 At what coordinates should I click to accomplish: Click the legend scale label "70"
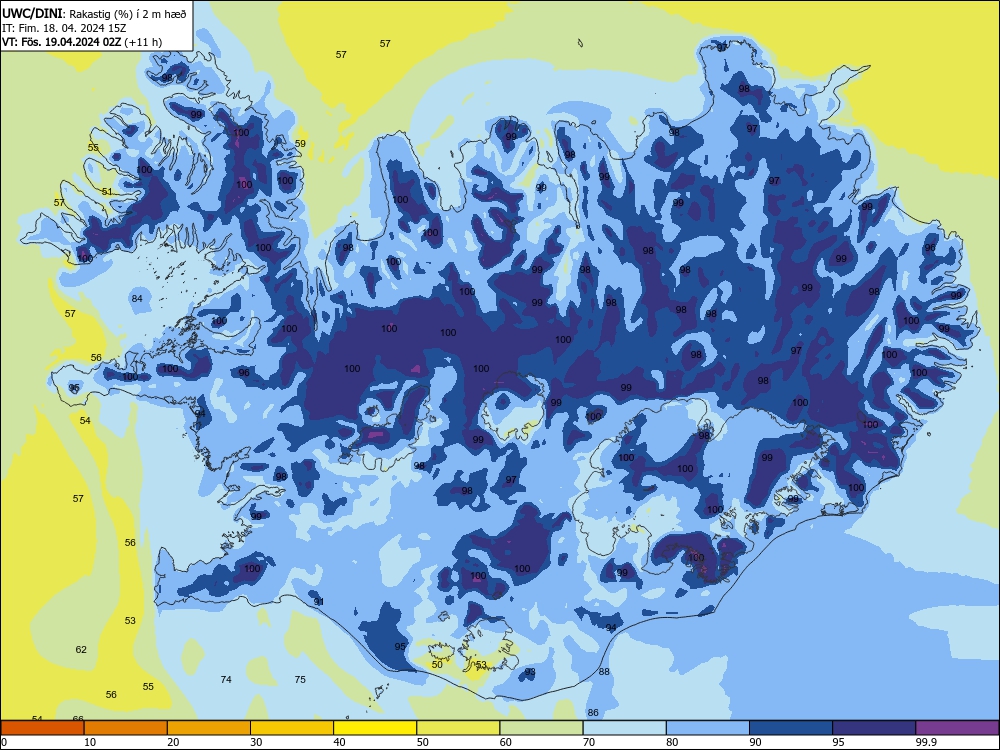tap(589, 742)
